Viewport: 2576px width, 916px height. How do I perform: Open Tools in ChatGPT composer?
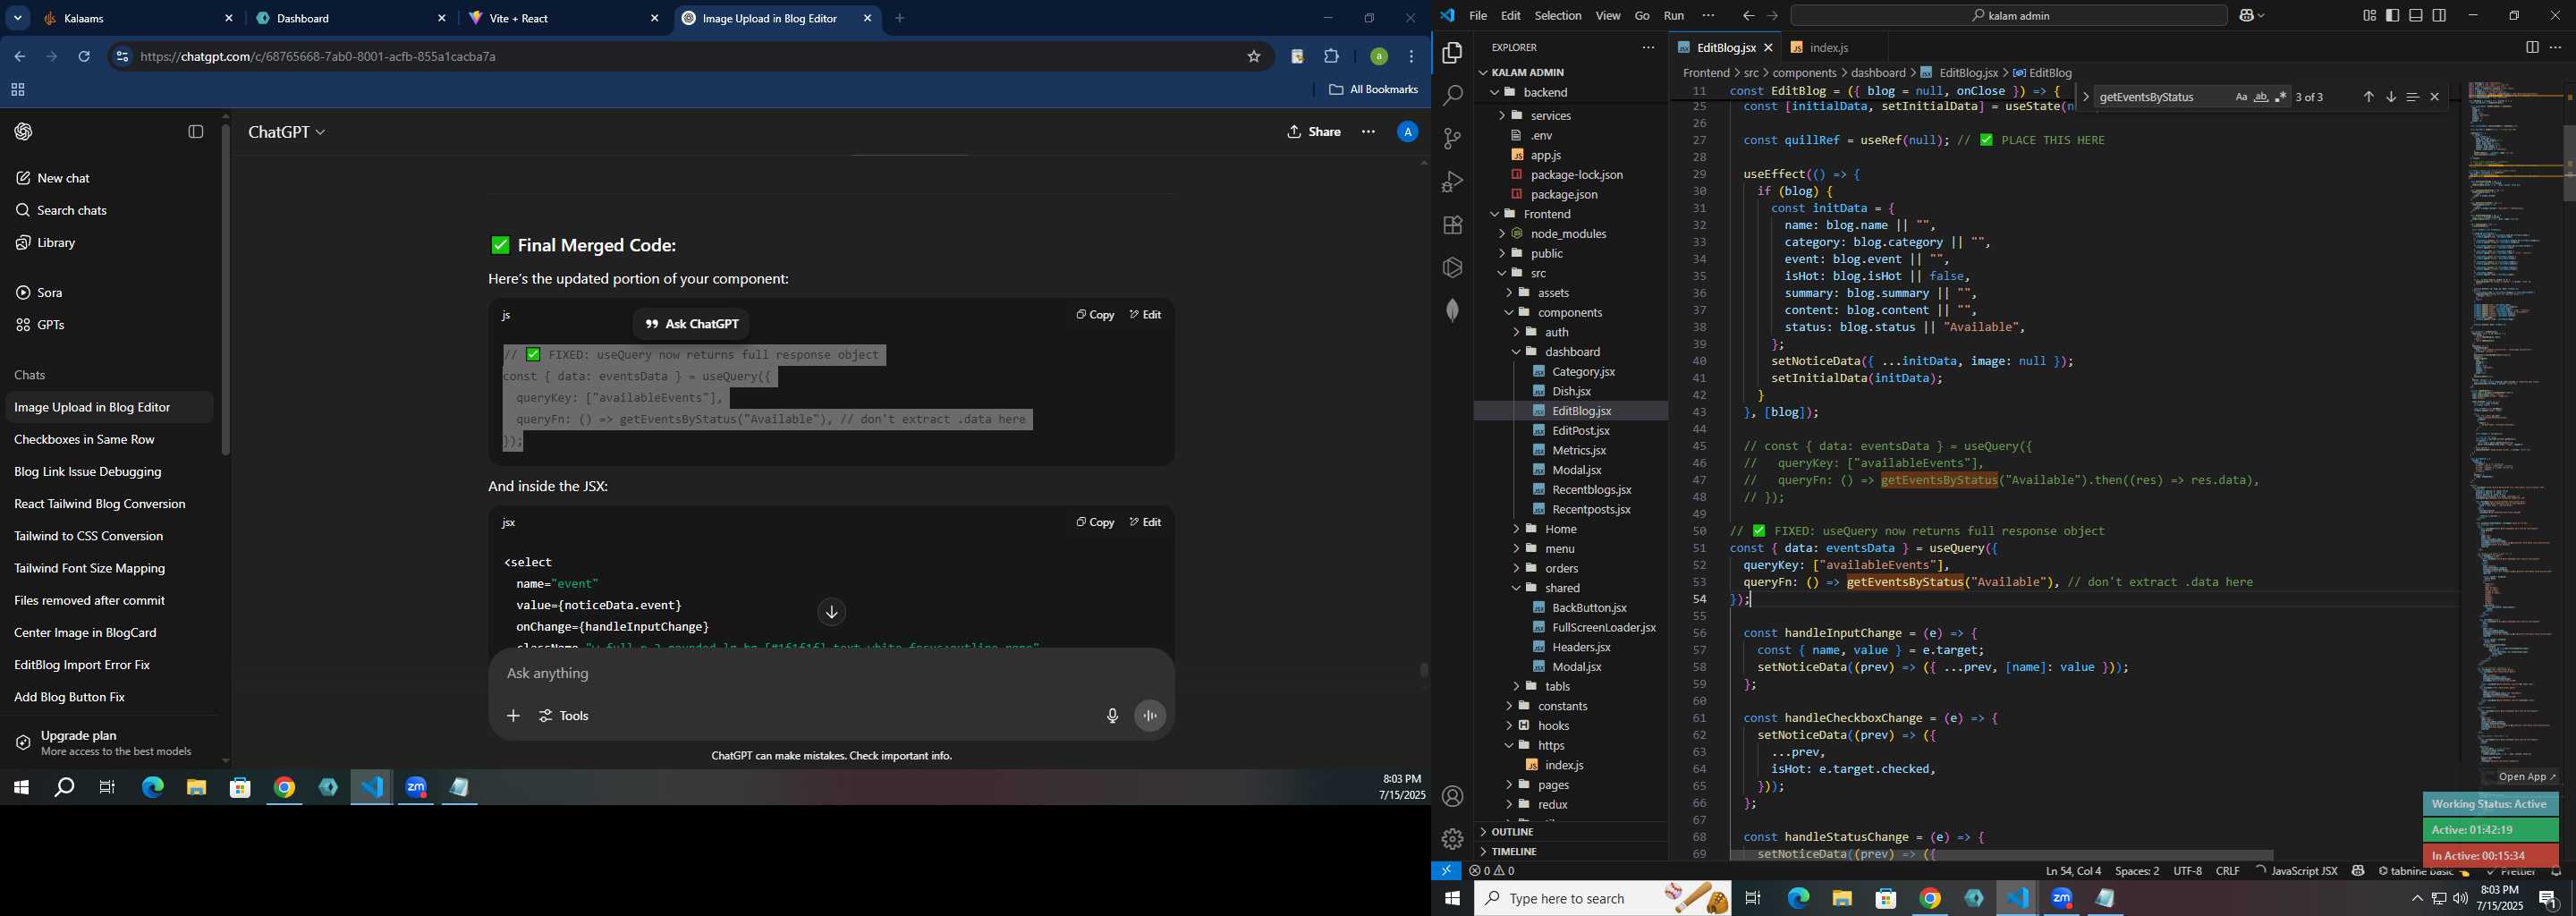click(565, 716)
